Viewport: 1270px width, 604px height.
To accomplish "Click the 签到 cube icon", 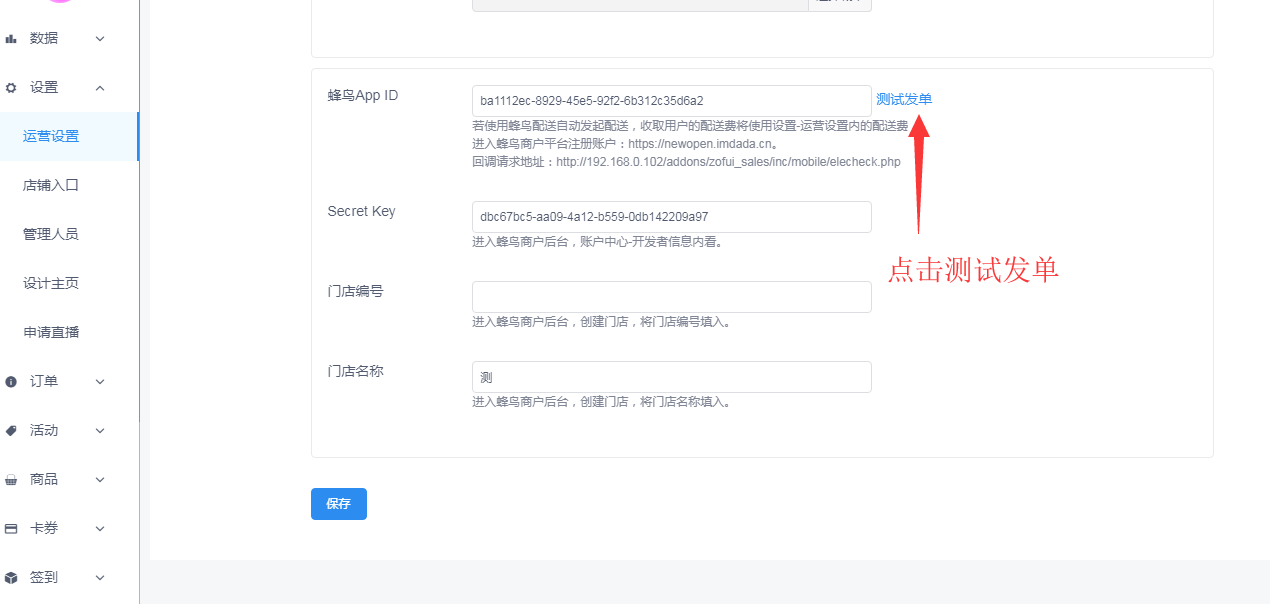I will click(11, 578).
